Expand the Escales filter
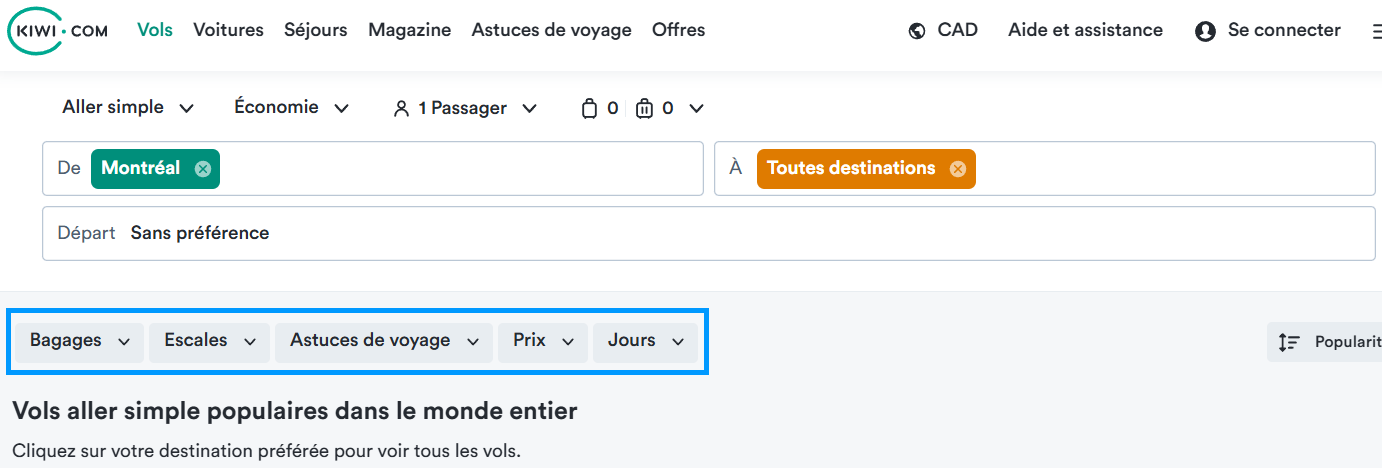 (x=209, y=341)
